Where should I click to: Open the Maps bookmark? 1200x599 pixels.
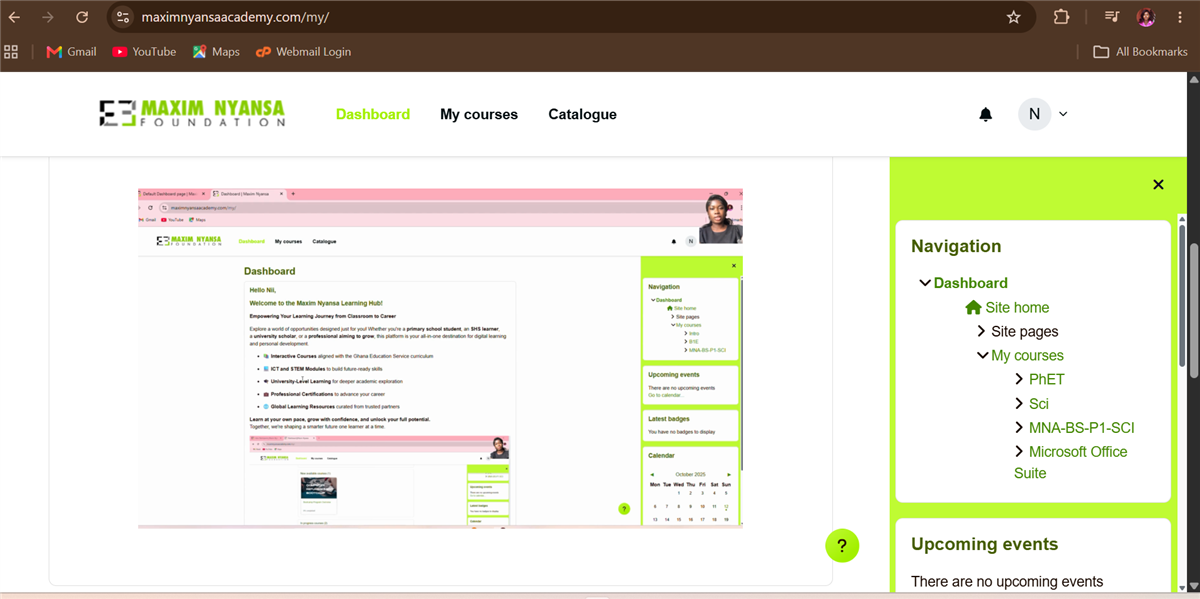(x=216, y=52)
